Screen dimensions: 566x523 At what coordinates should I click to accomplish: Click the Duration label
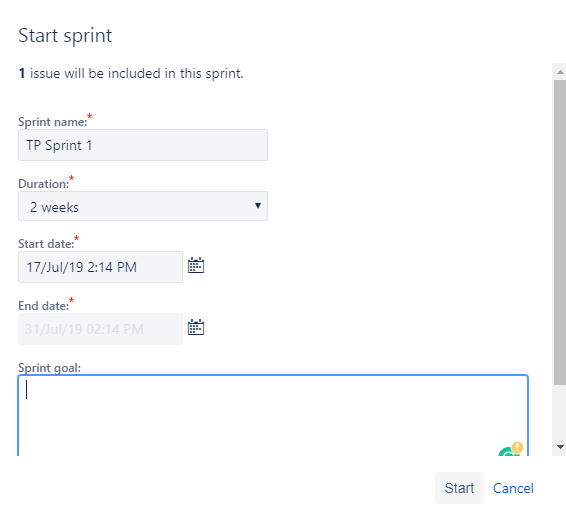point(43,184)
